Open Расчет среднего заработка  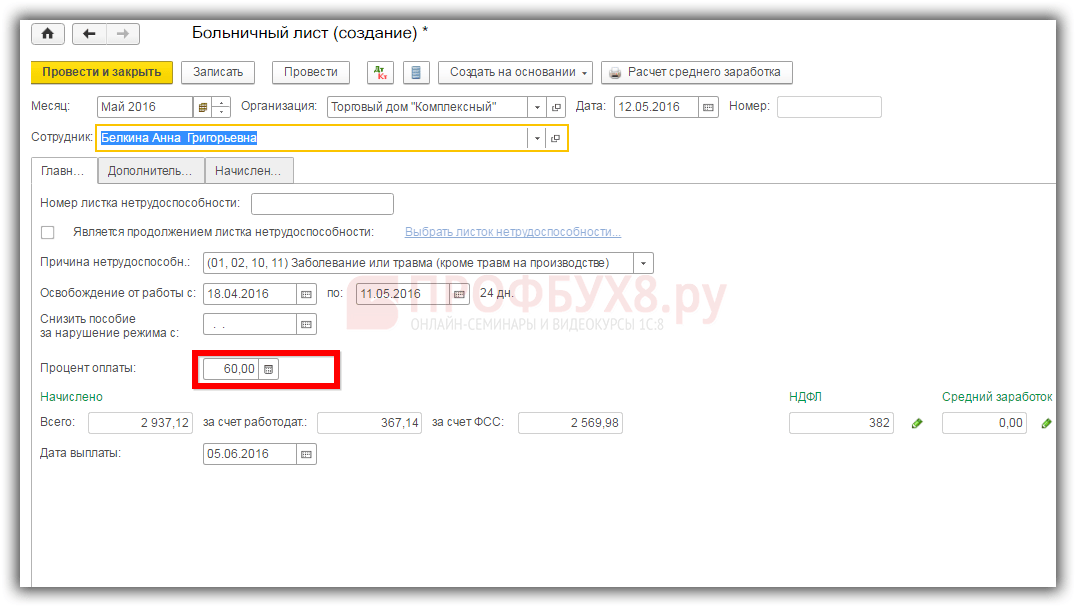[697, 72]
